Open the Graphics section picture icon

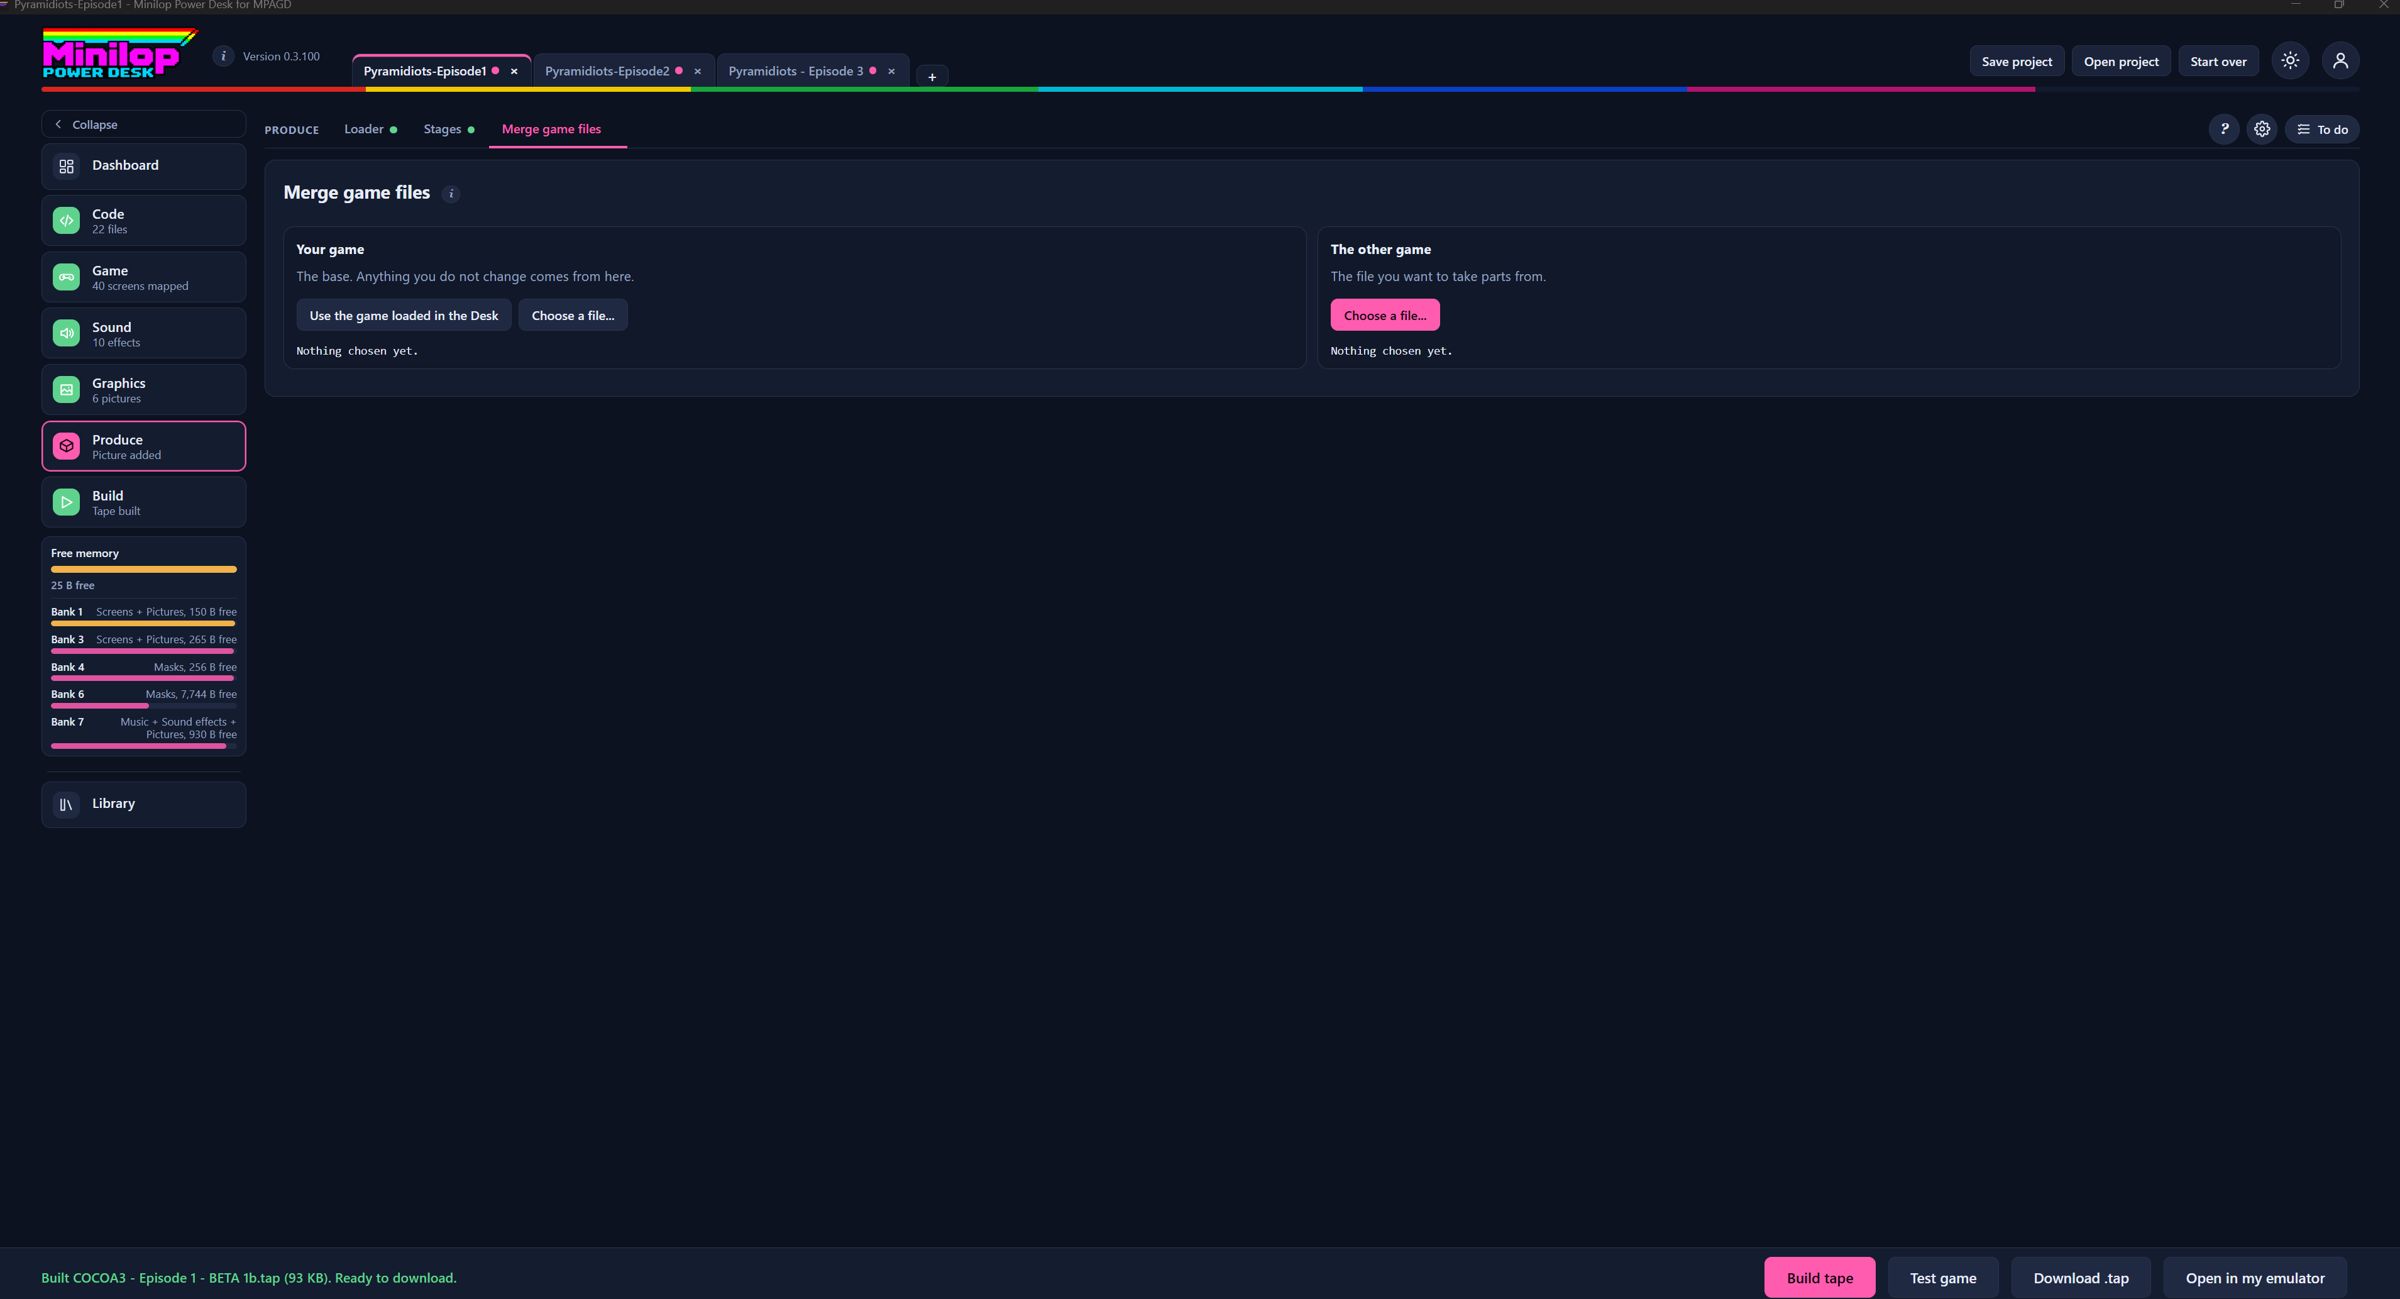click(66, 390)
